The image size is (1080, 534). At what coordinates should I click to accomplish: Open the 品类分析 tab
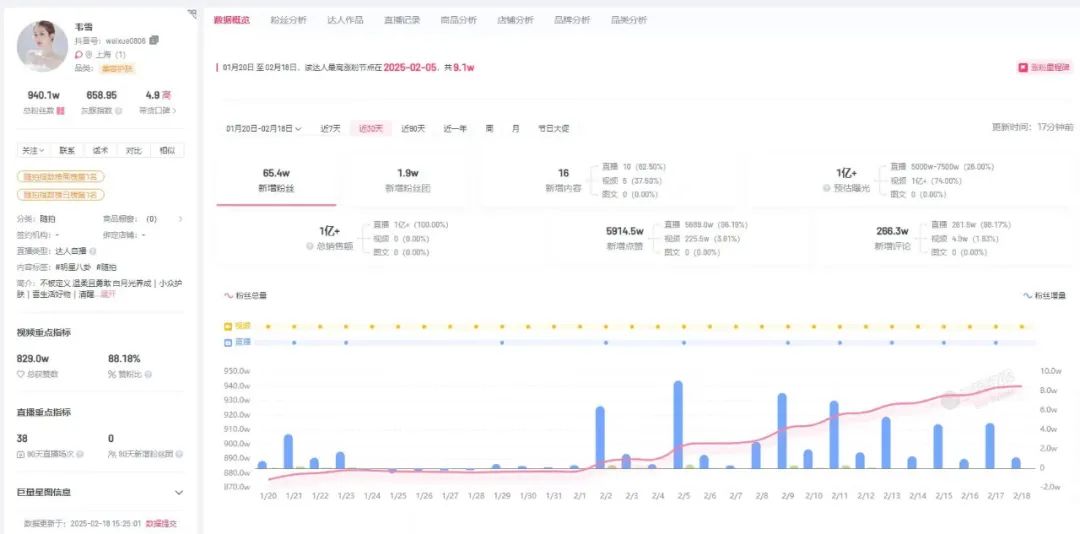[x=629, y=20]
